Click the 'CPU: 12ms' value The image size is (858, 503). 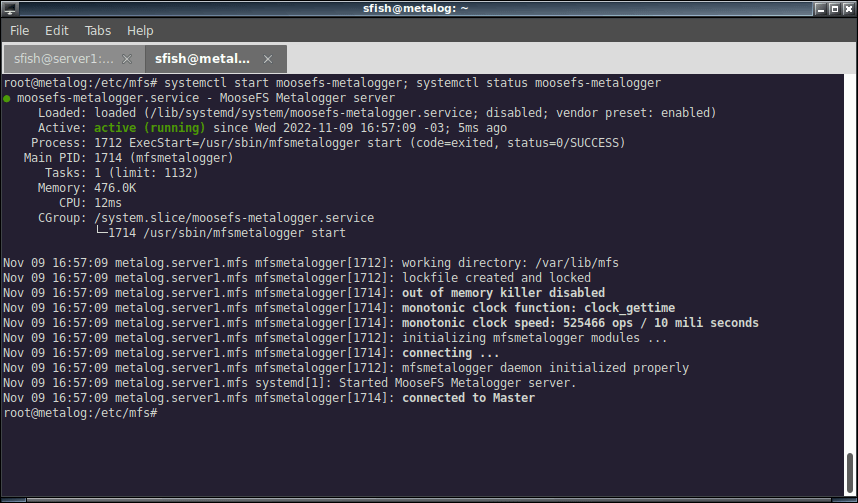(108, 203)
